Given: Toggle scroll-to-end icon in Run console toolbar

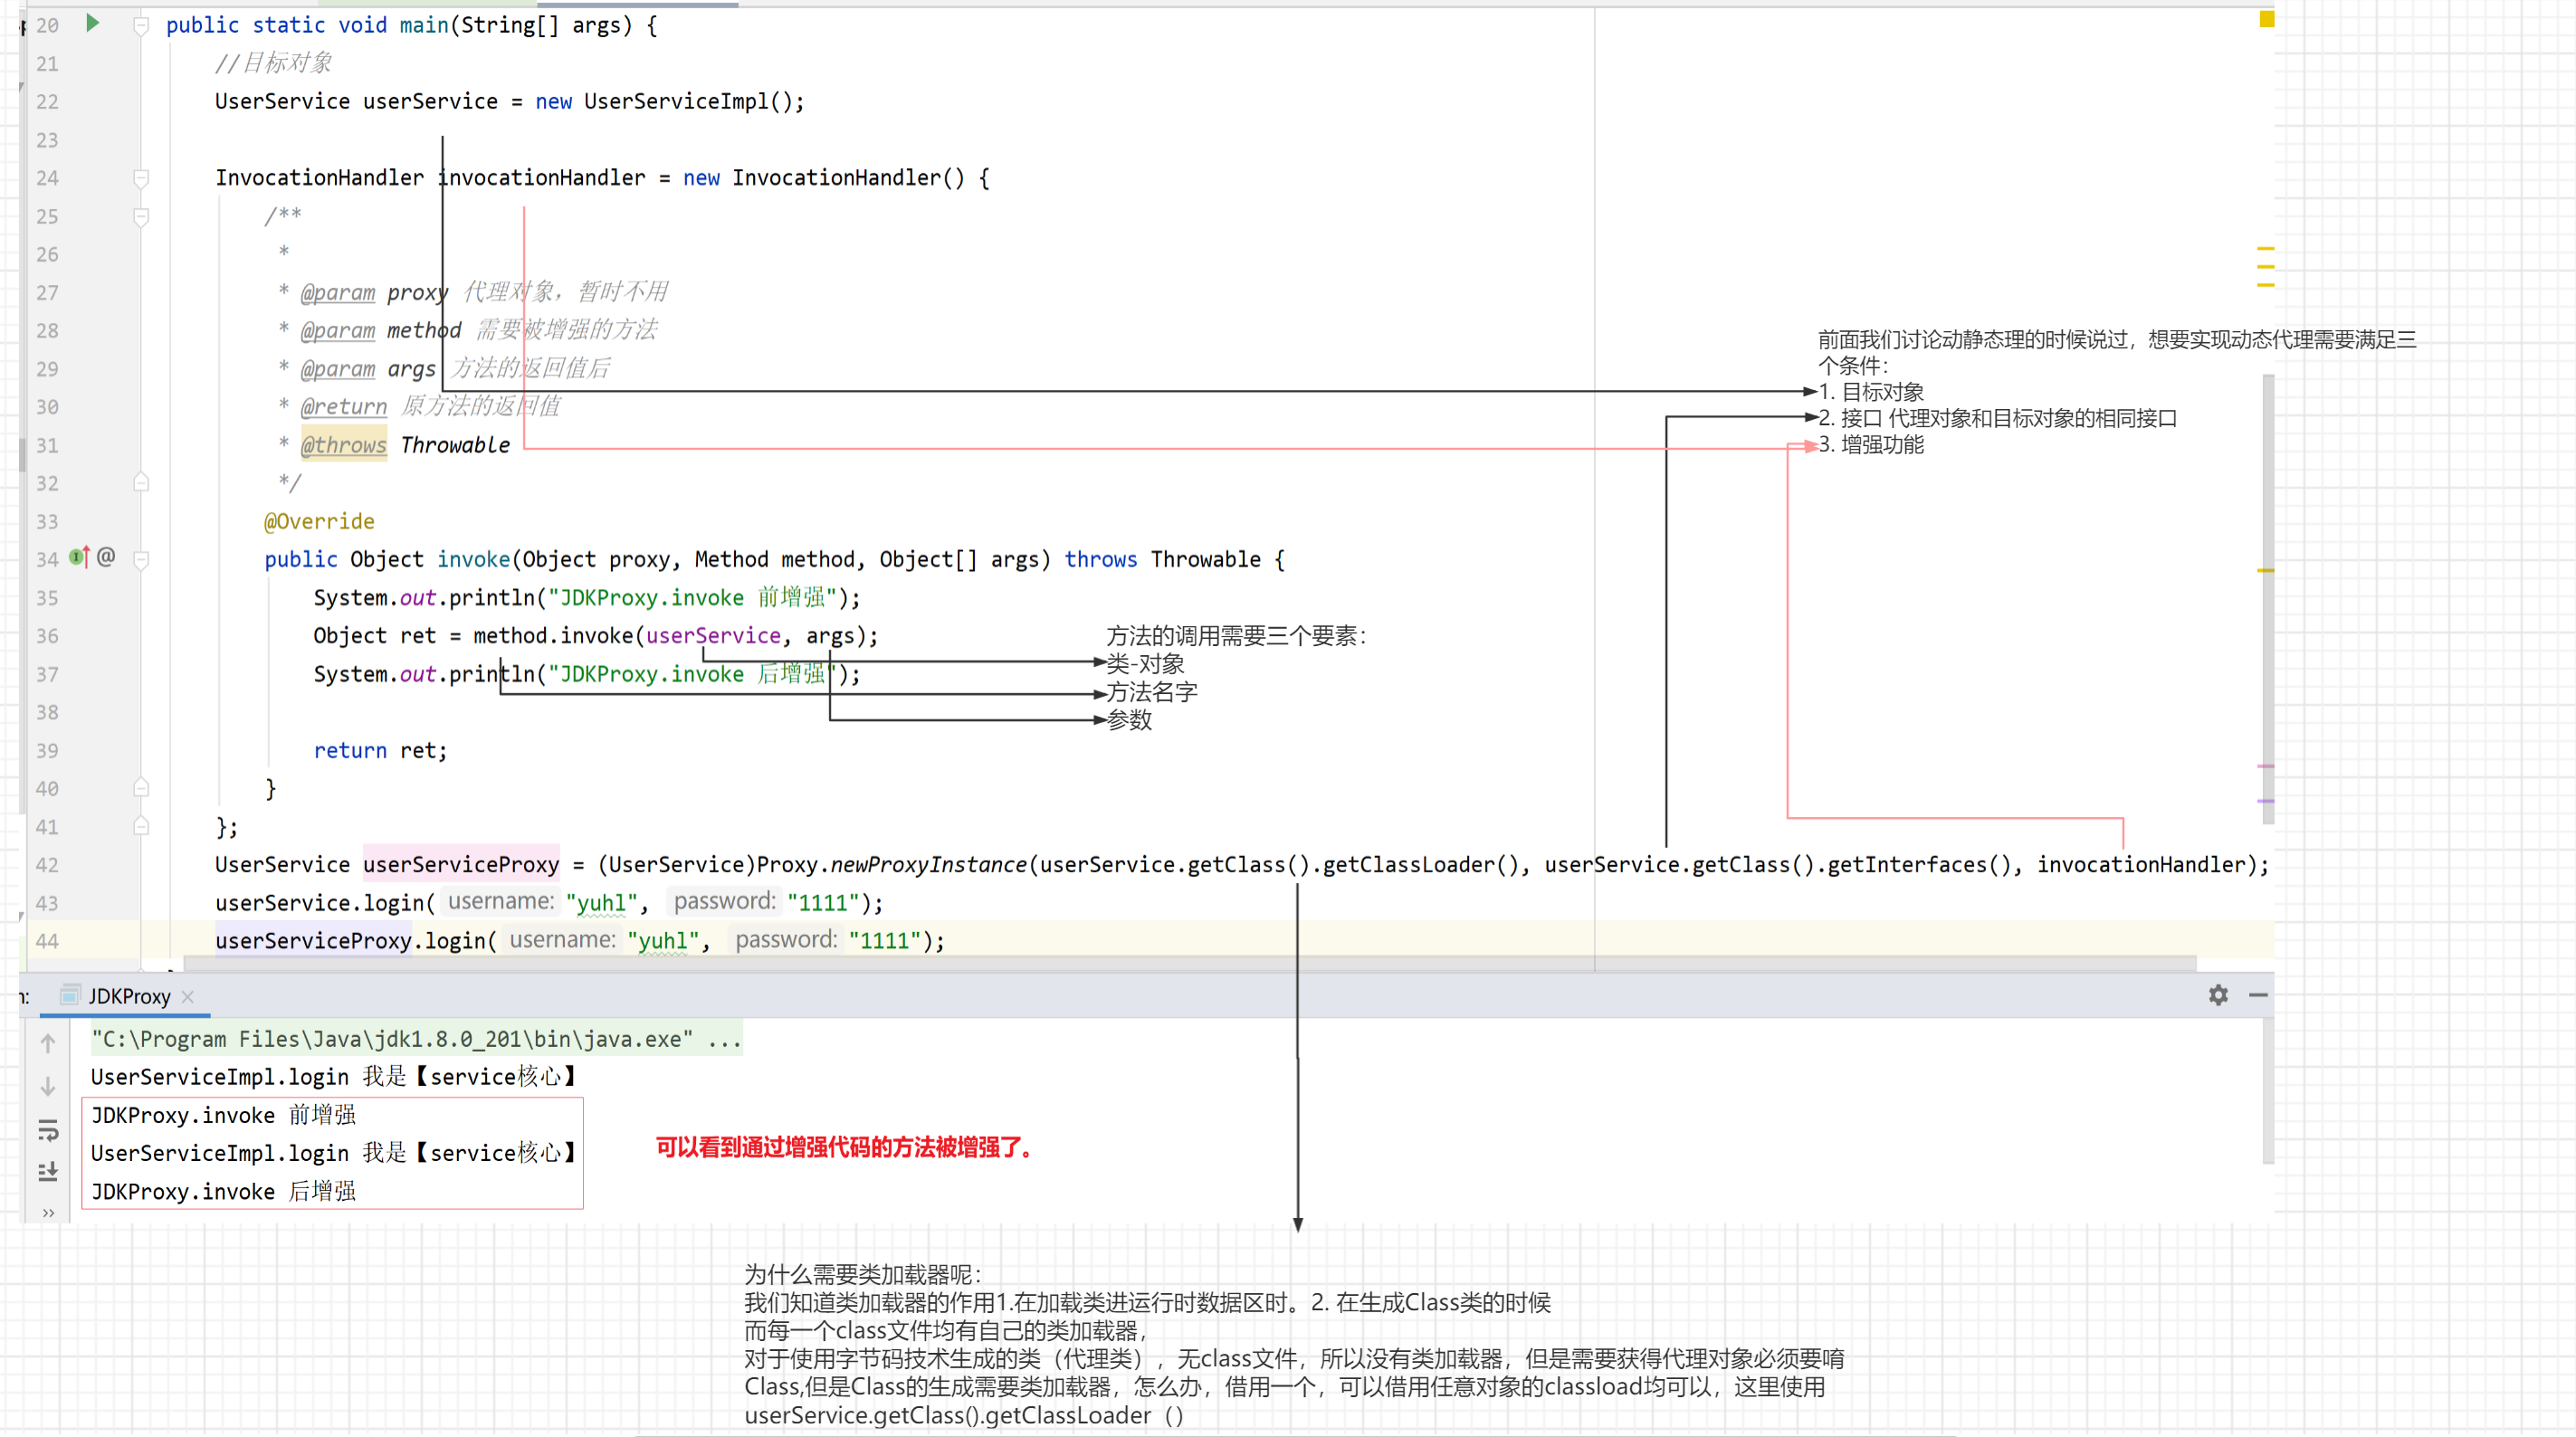Looking at the screenshot, I should (47, 1172).
